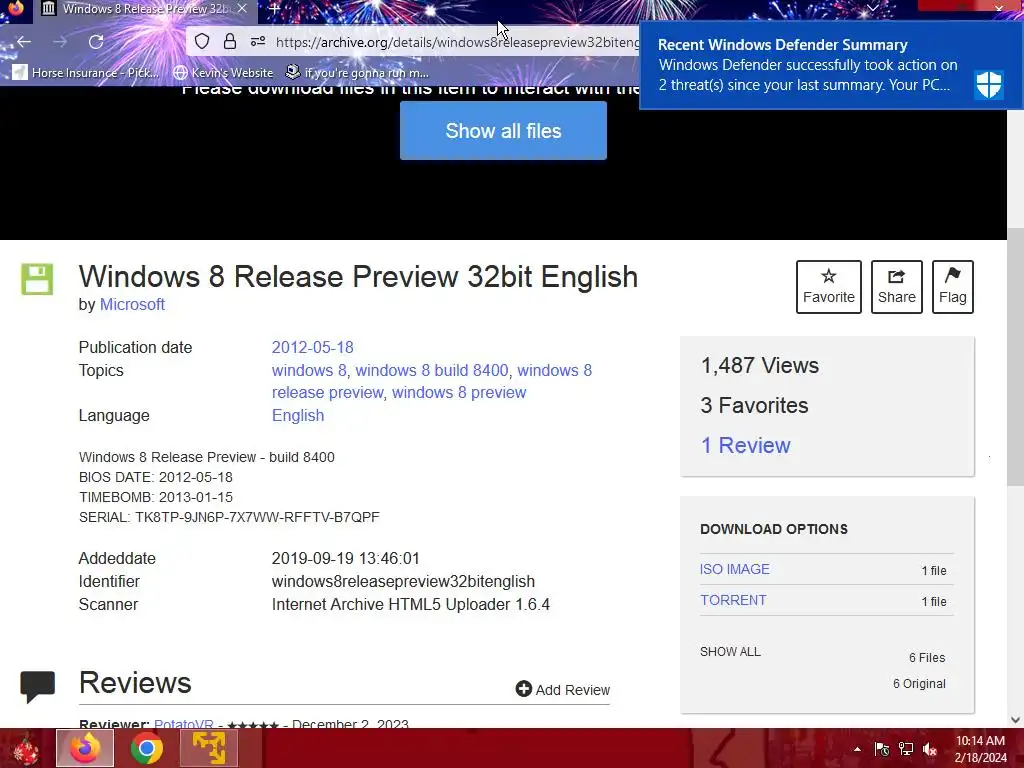
Task: Click the Show all files button
Action: 503,131
